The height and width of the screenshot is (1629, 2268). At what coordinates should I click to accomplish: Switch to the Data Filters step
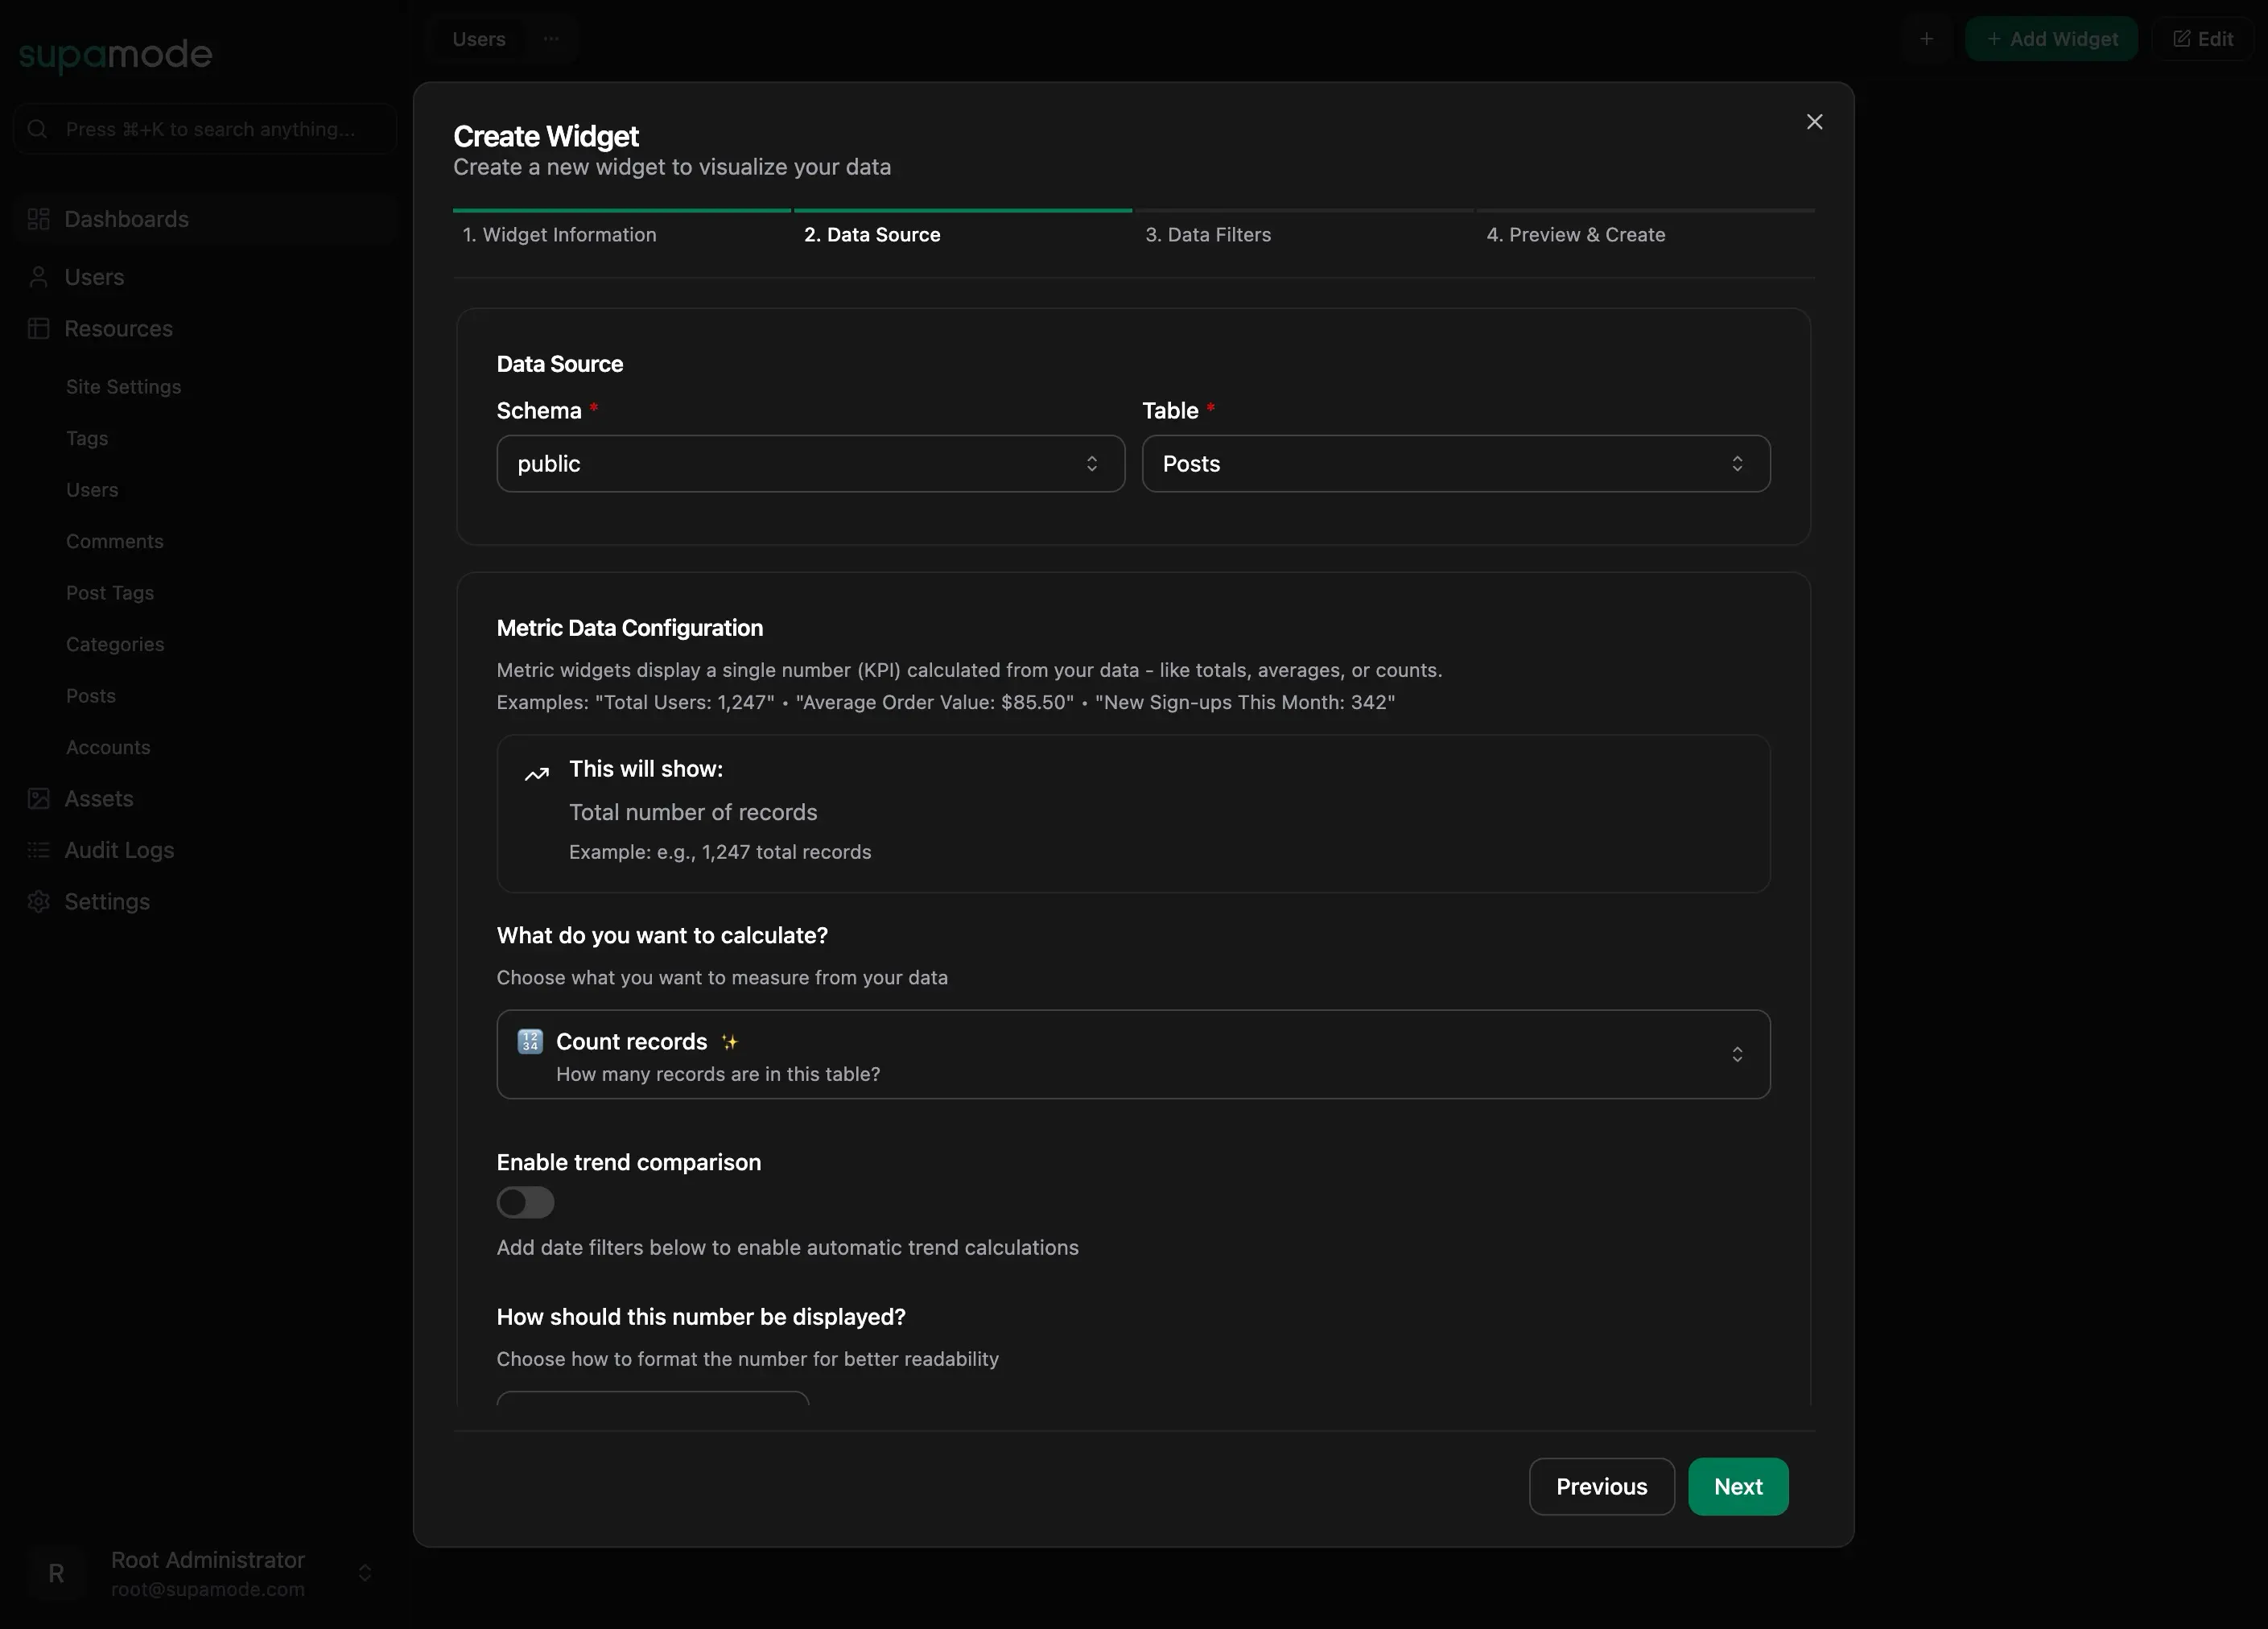tap(1208, 234)
